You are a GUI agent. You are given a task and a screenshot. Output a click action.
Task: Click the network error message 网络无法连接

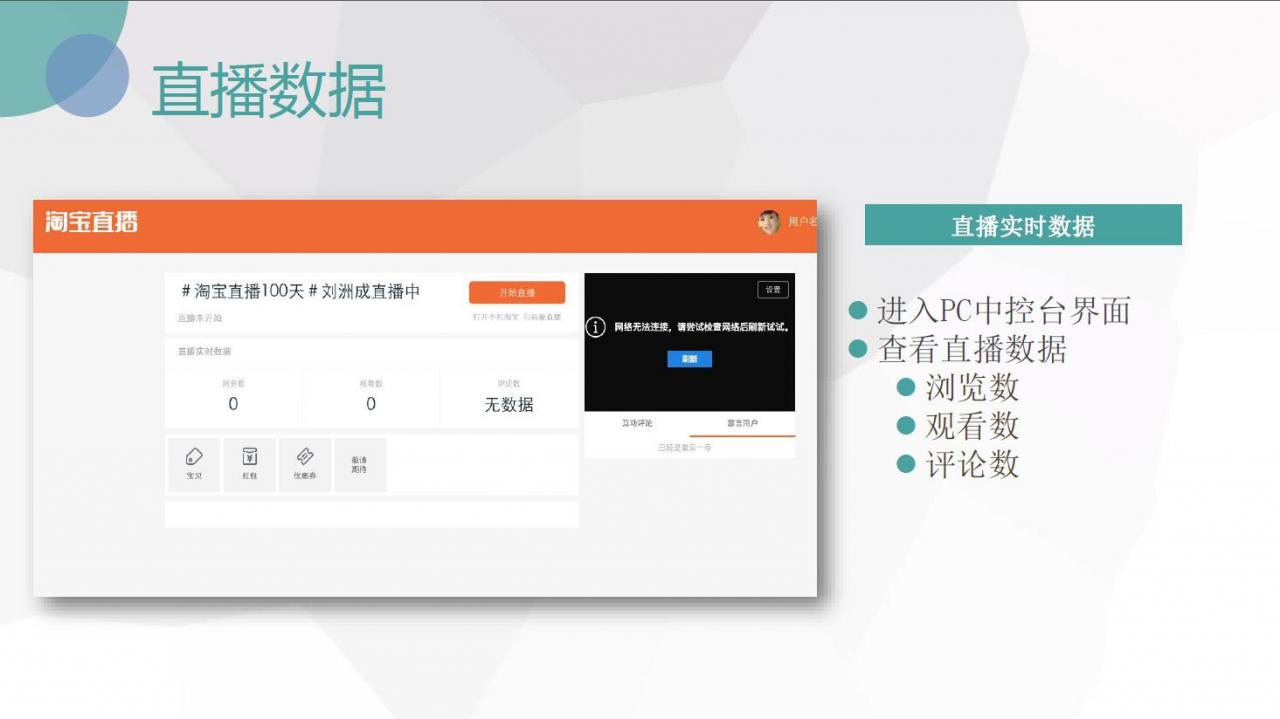701,327
